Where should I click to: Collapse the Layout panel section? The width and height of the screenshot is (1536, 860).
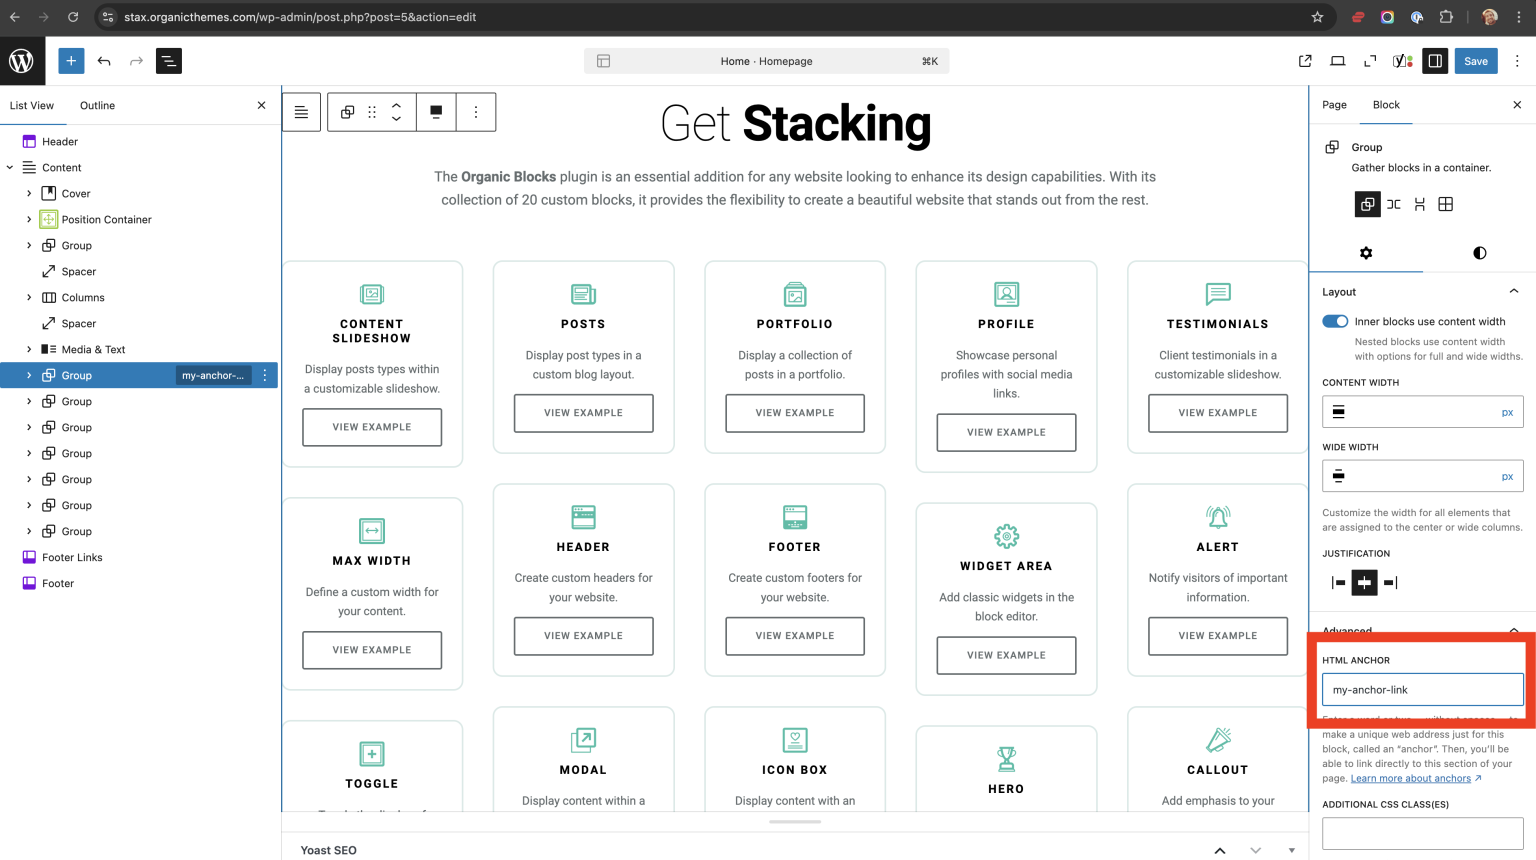tap(1513, 292)
